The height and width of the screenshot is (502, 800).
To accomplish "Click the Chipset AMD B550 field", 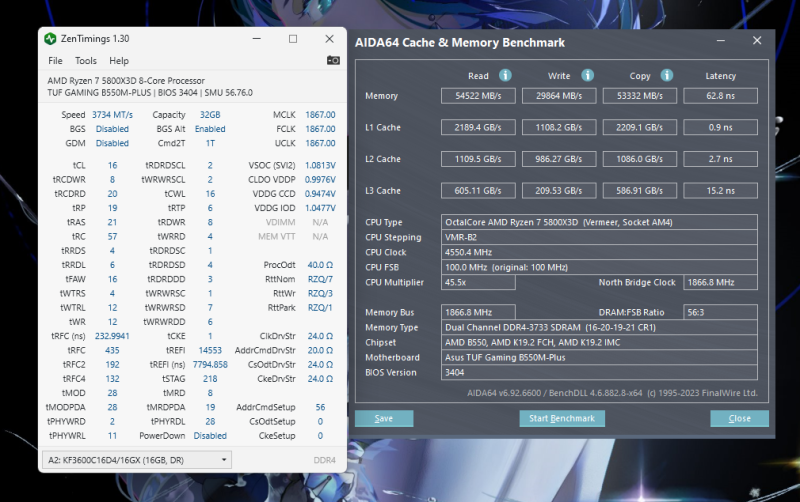I will pos(599,342).
